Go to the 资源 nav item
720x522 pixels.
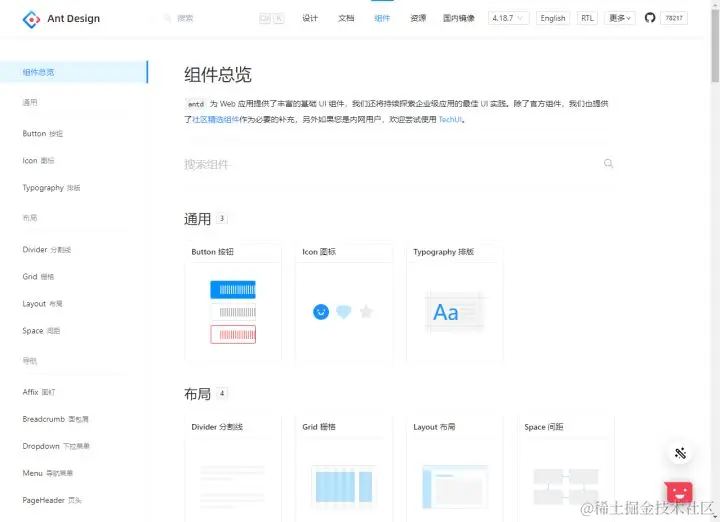(418, 18)
